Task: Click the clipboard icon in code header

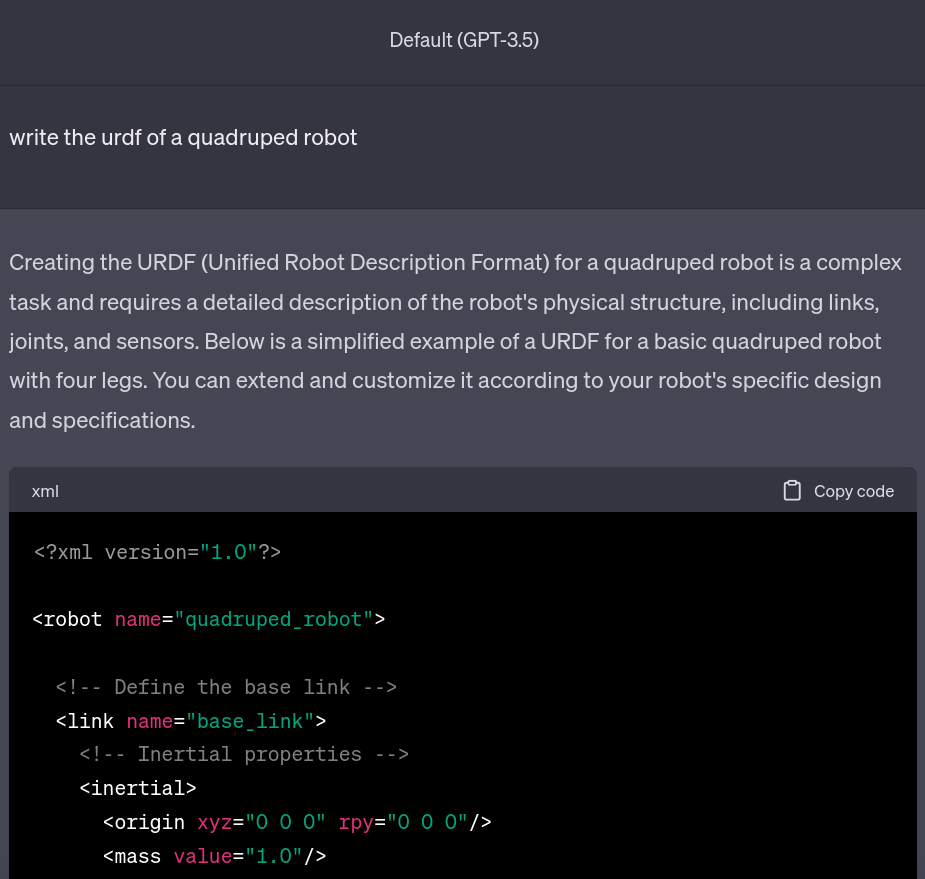Action: [792, 491]
